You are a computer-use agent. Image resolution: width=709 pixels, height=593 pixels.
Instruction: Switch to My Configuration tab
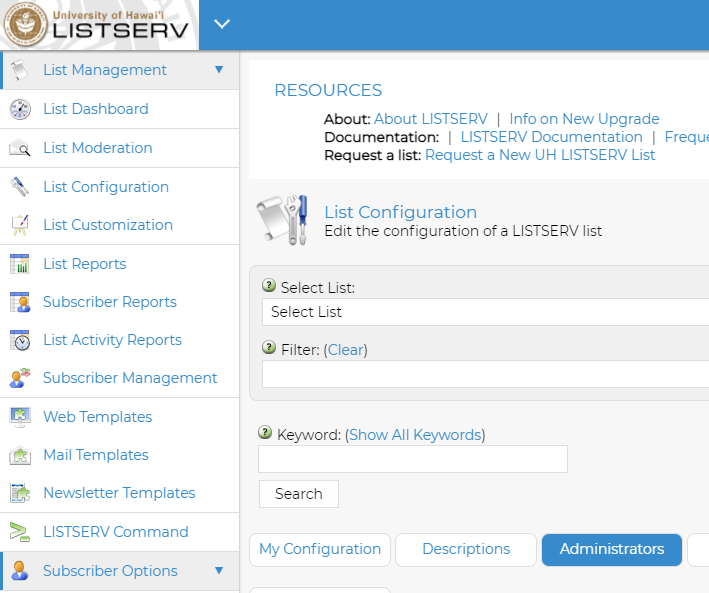320,550
